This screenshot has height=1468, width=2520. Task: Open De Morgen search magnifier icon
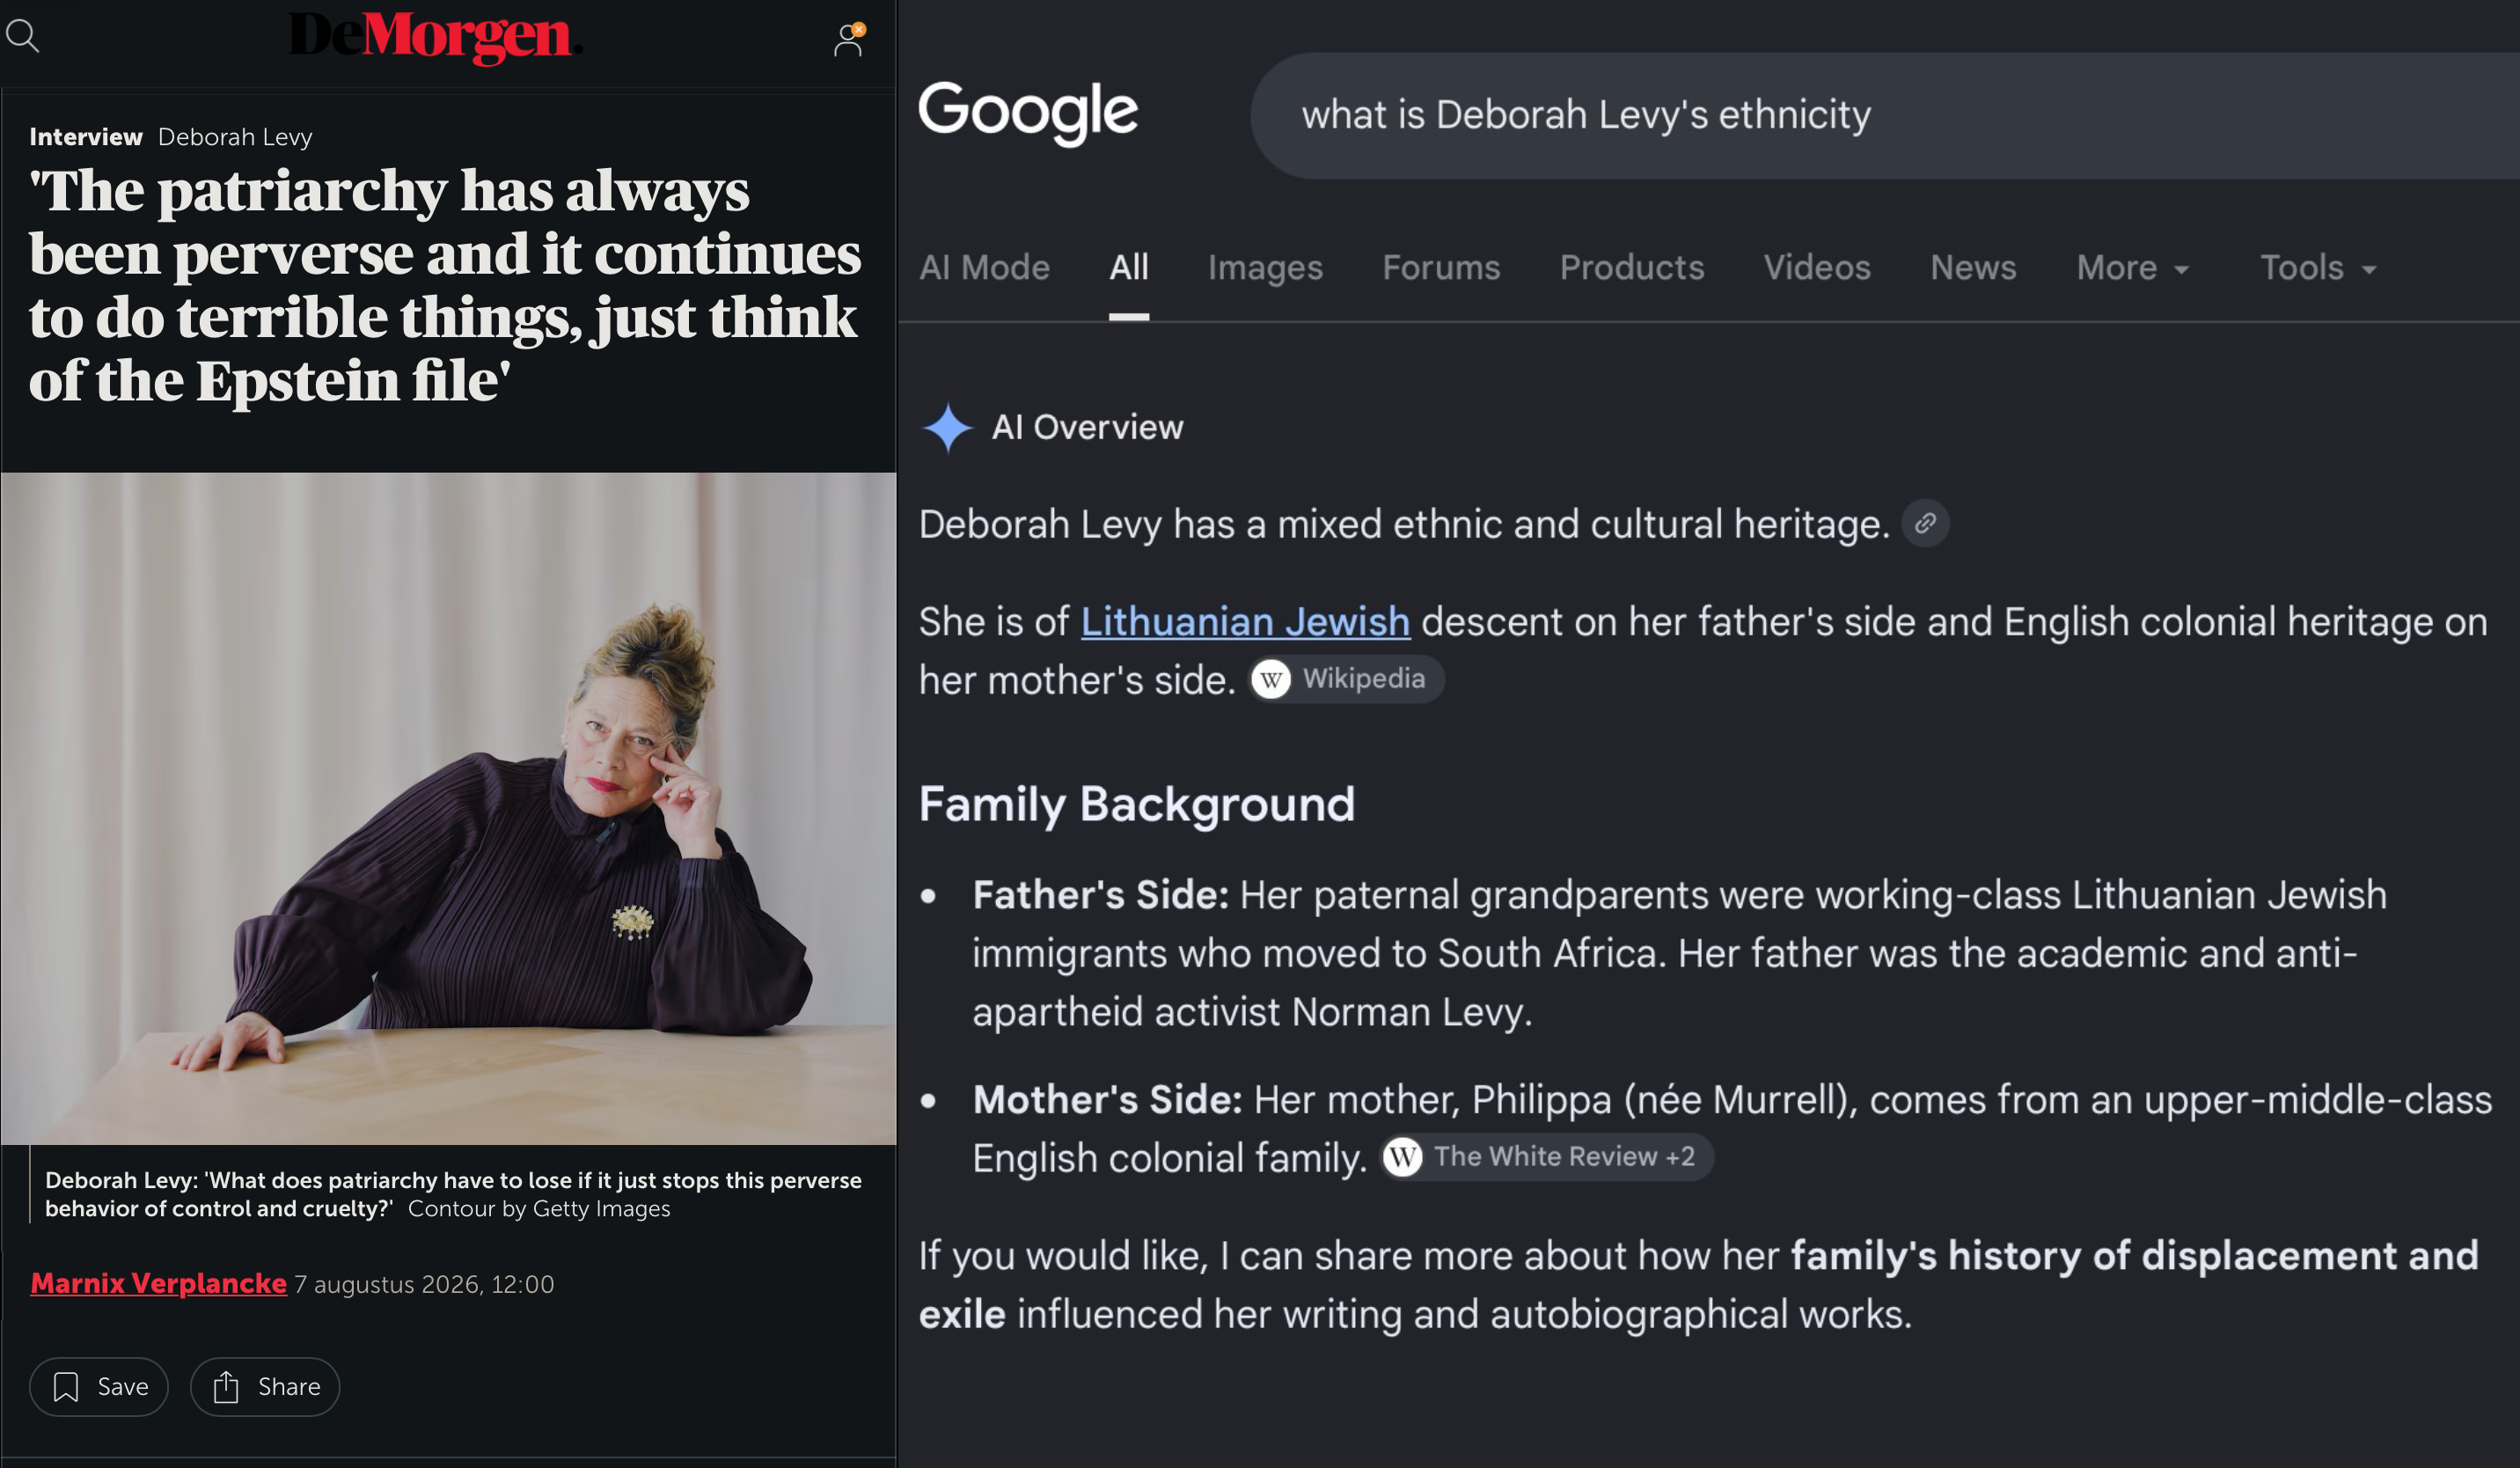(22, 36)
